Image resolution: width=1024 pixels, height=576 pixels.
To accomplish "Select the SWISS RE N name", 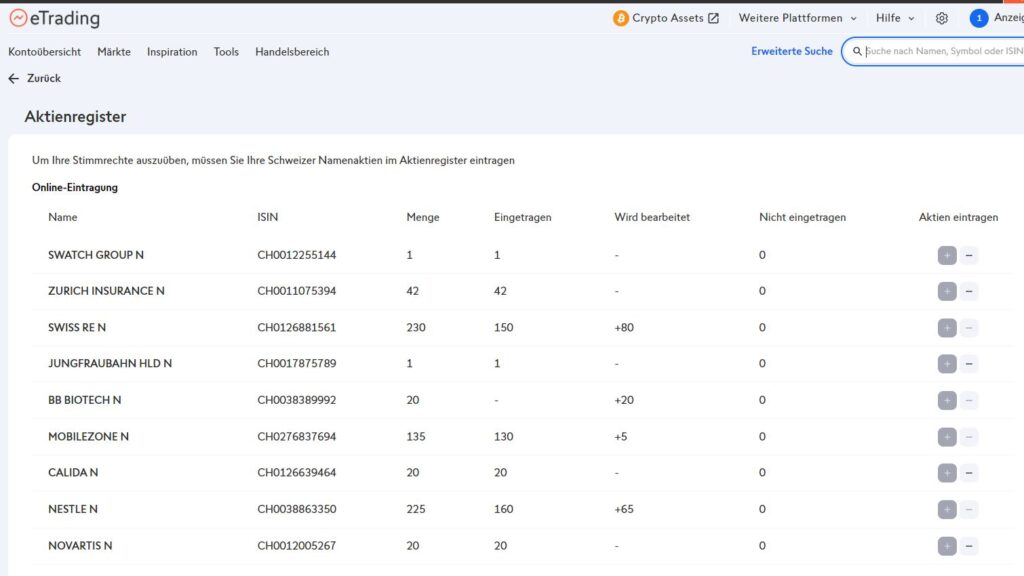I will click(x=77, y=328).
